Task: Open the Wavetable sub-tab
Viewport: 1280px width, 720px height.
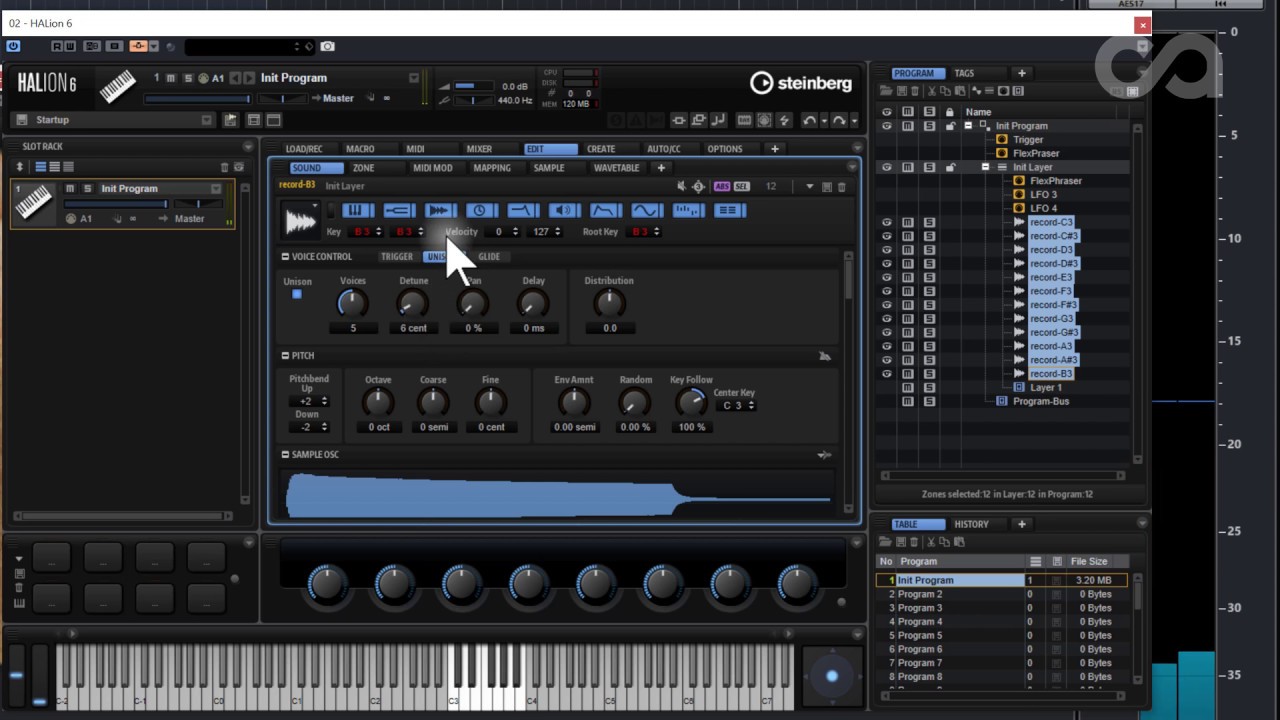Action: pos(616,168)
